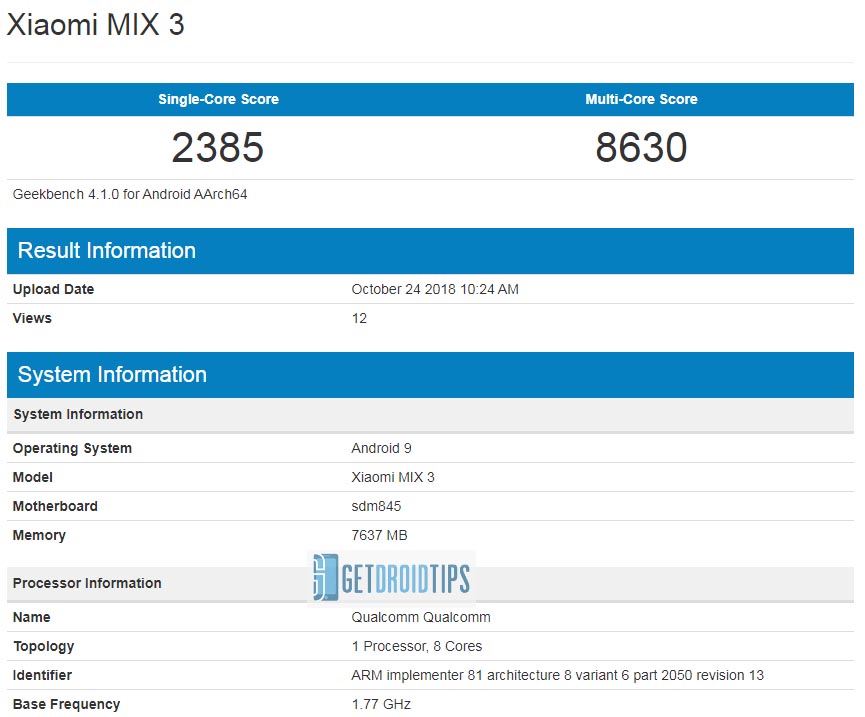Select the Single-Core Score header
Image resolution: width=865 pixels, height=717 pixels.
[x=218, y=99]
